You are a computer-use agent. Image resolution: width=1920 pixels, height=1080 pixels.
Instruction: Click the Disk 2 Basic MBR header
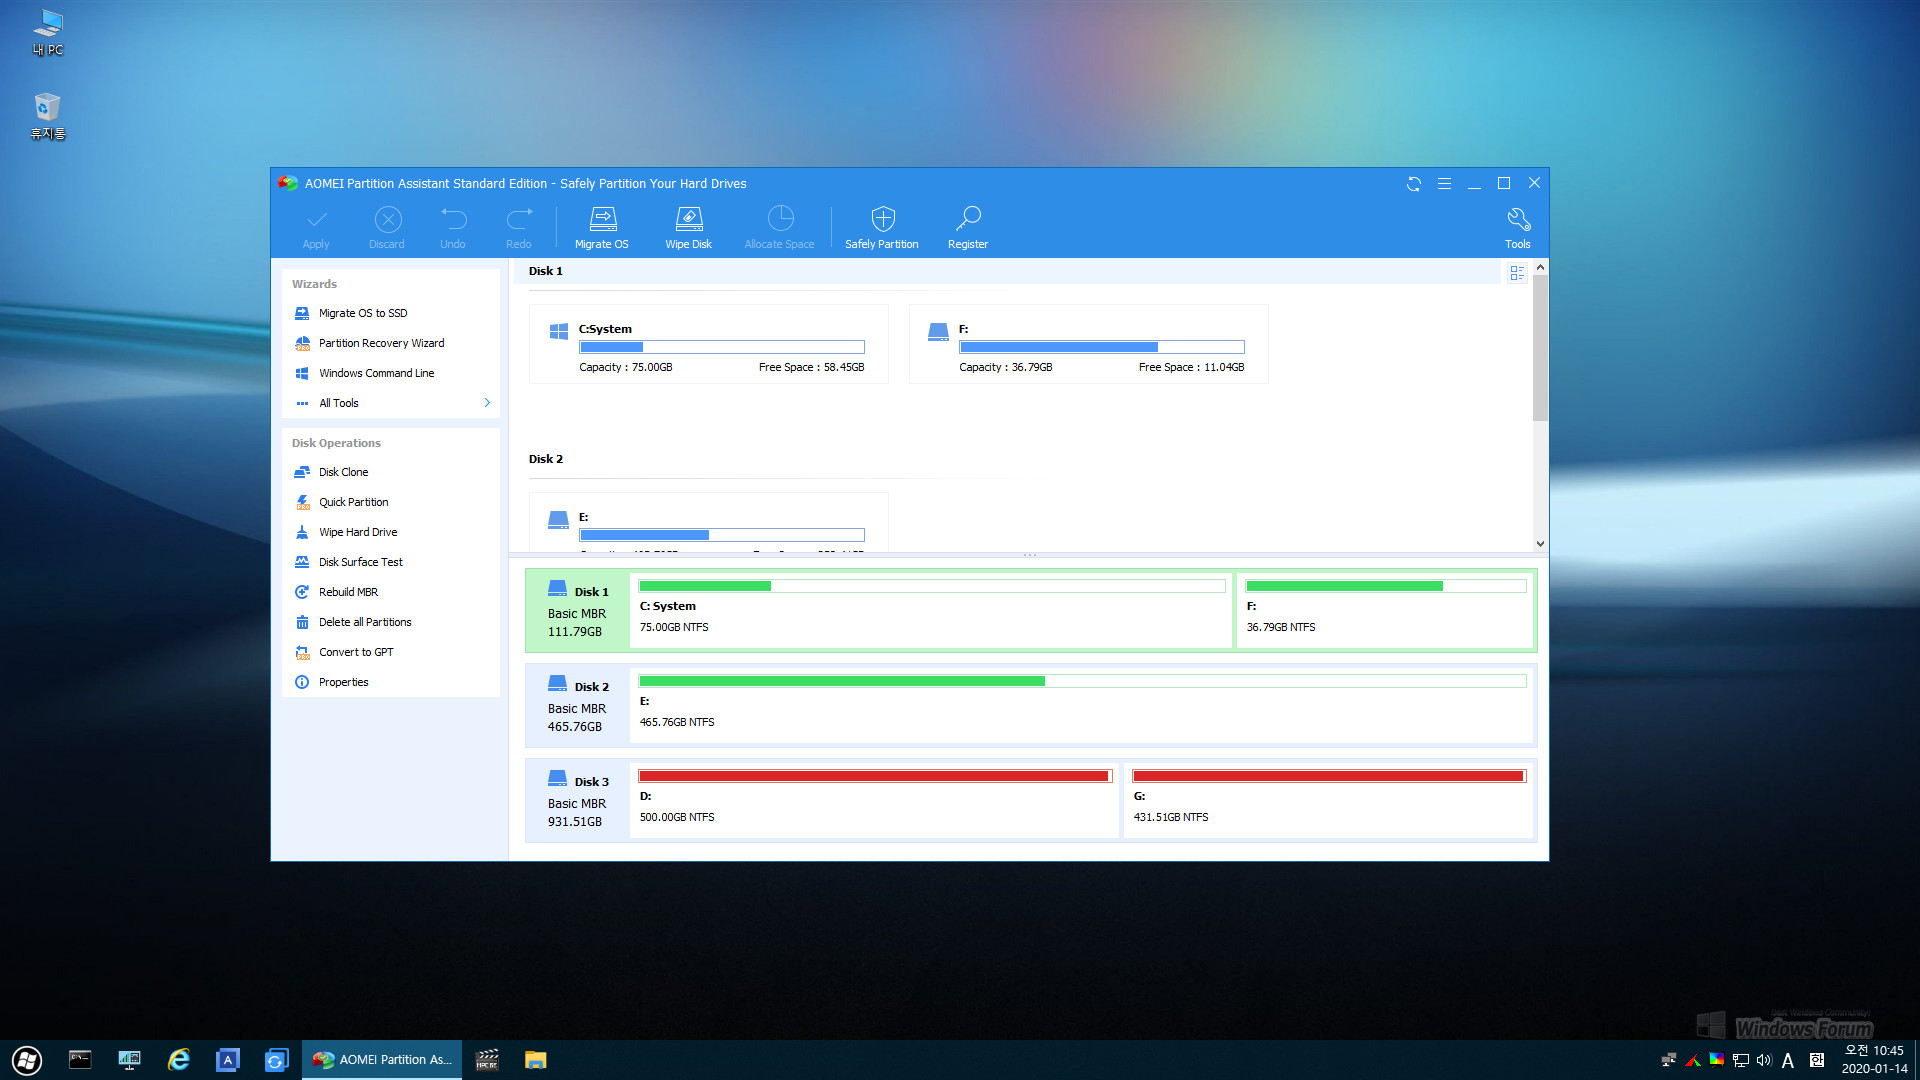577,706
